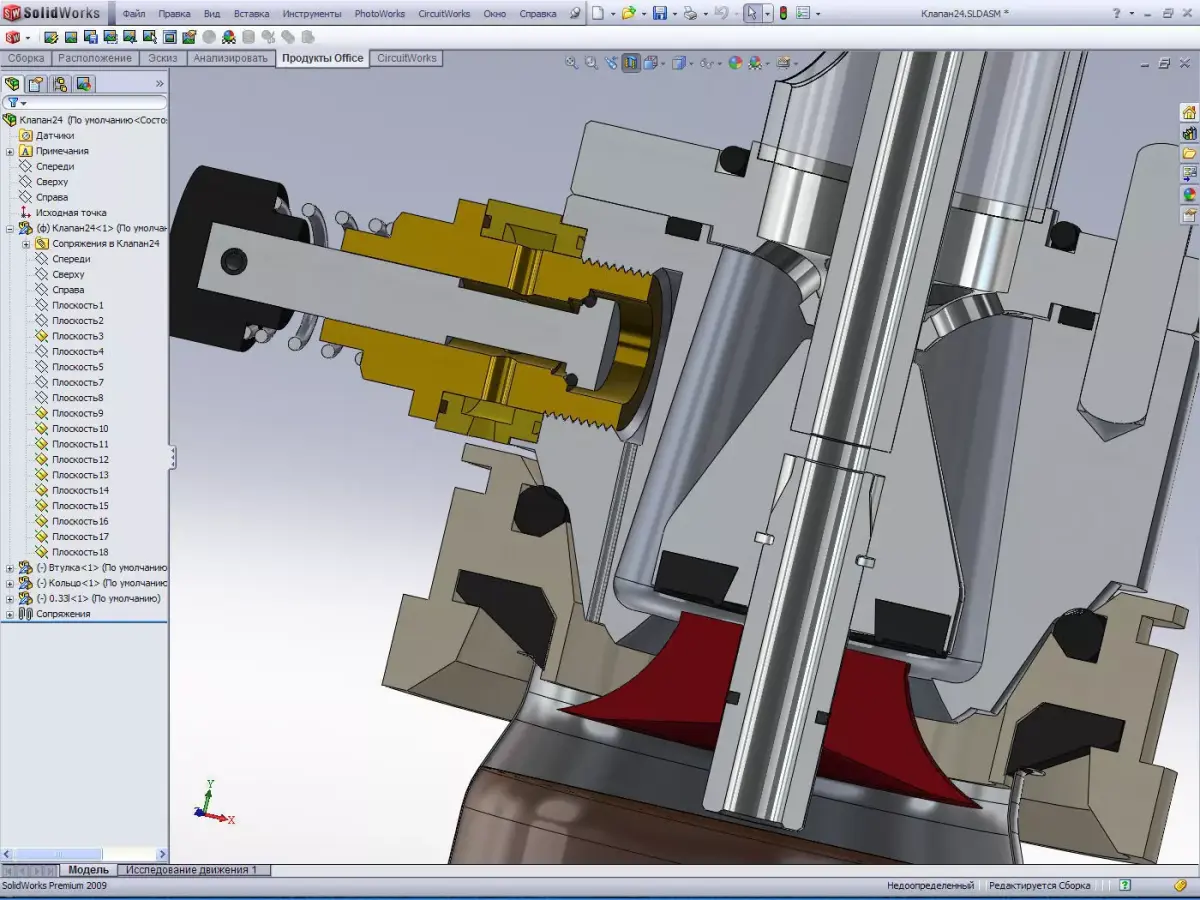Click the Edit Appearance color ball icon
1200x900 pixels.
736,62
